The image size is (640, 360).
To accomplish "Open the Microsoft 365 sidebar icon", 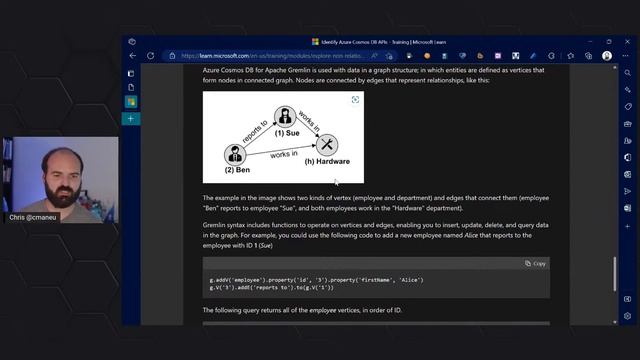I will click(628, 158).
